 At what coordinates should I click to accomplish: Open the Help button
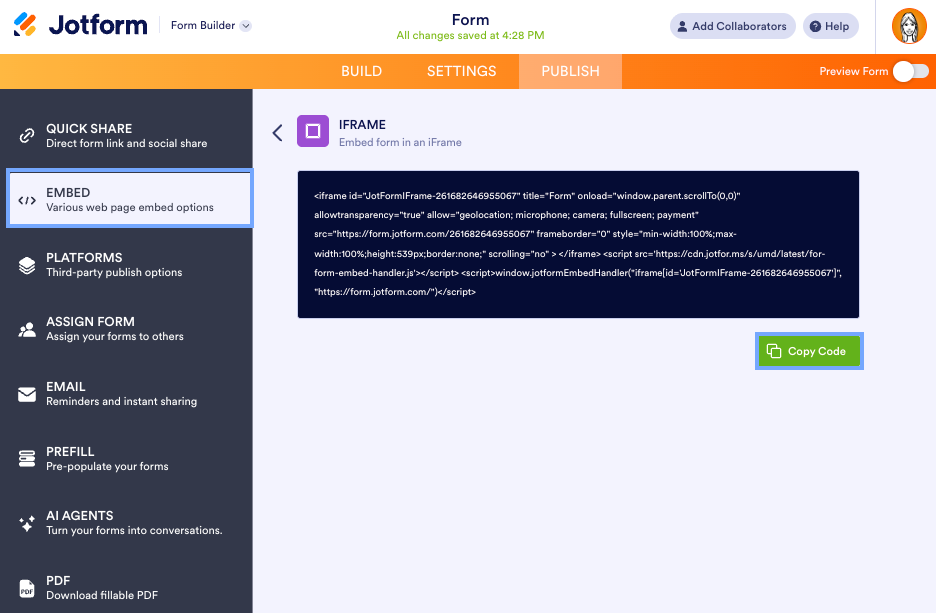coord(830,26)
